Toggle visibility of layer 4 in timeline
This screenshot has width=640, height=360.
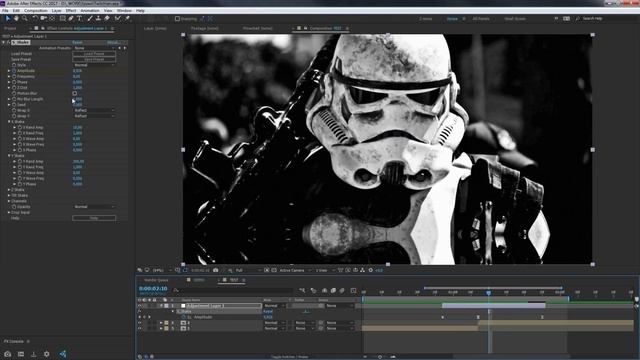coord(140,322)
